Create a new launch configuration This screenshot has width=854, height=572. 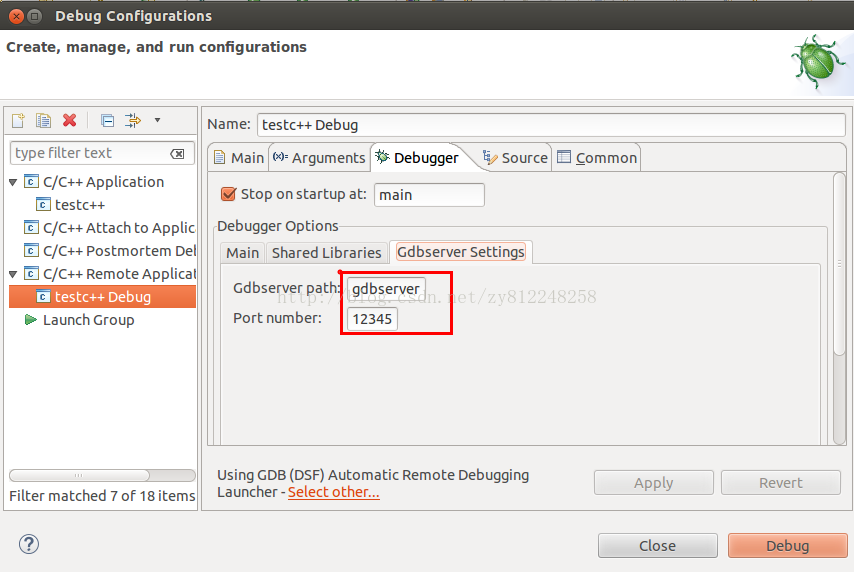18,120
